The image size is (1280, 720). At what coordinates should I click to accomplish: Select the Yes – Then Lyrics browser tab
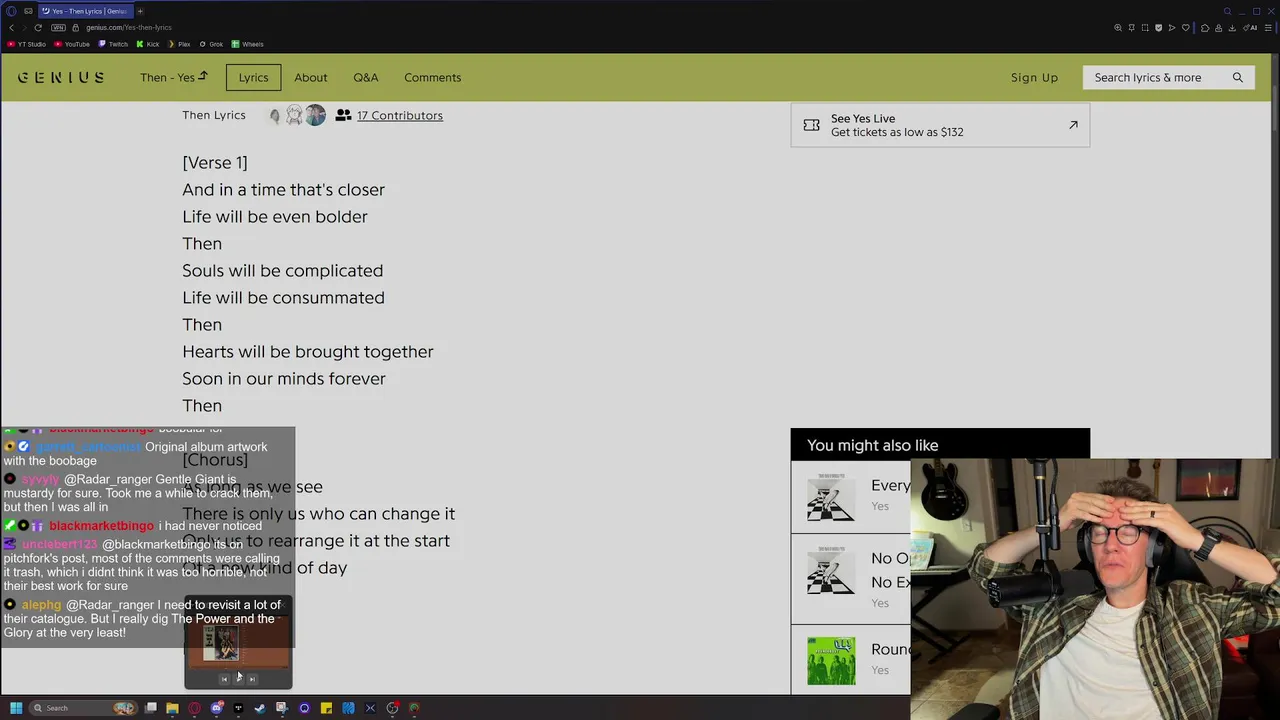click(84, 11)
